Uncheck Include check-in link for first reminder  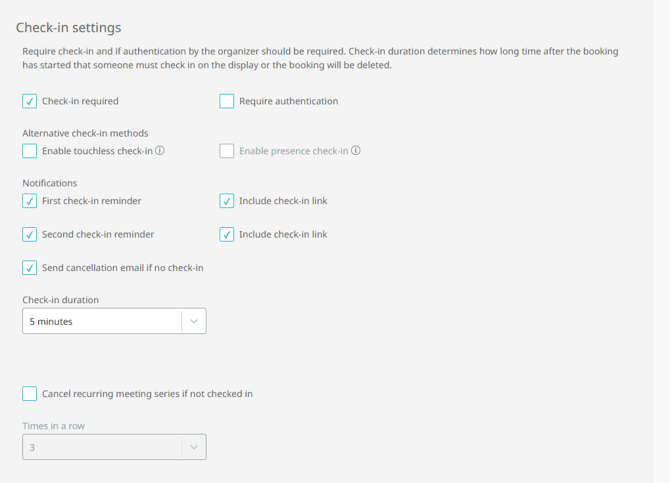pos(227,201)
